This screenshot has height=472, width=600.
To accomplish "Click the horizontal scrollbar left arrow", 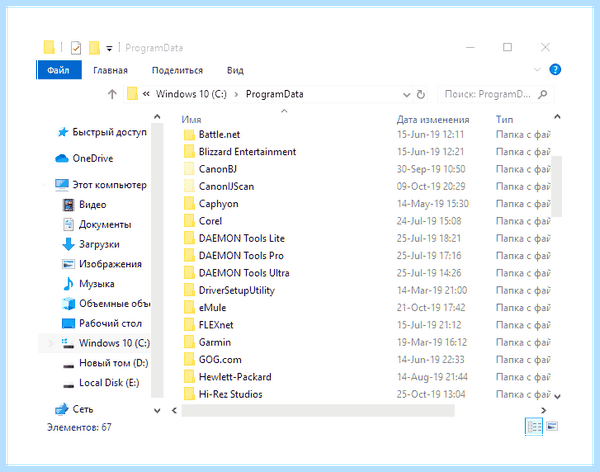I will click(x=174, y=410).
